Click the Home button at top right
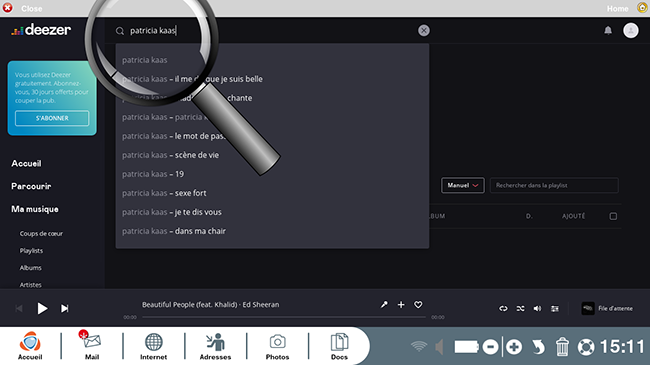Image resolution: width=650 pixels, height=365 pixels. click(x=627, y=8)
